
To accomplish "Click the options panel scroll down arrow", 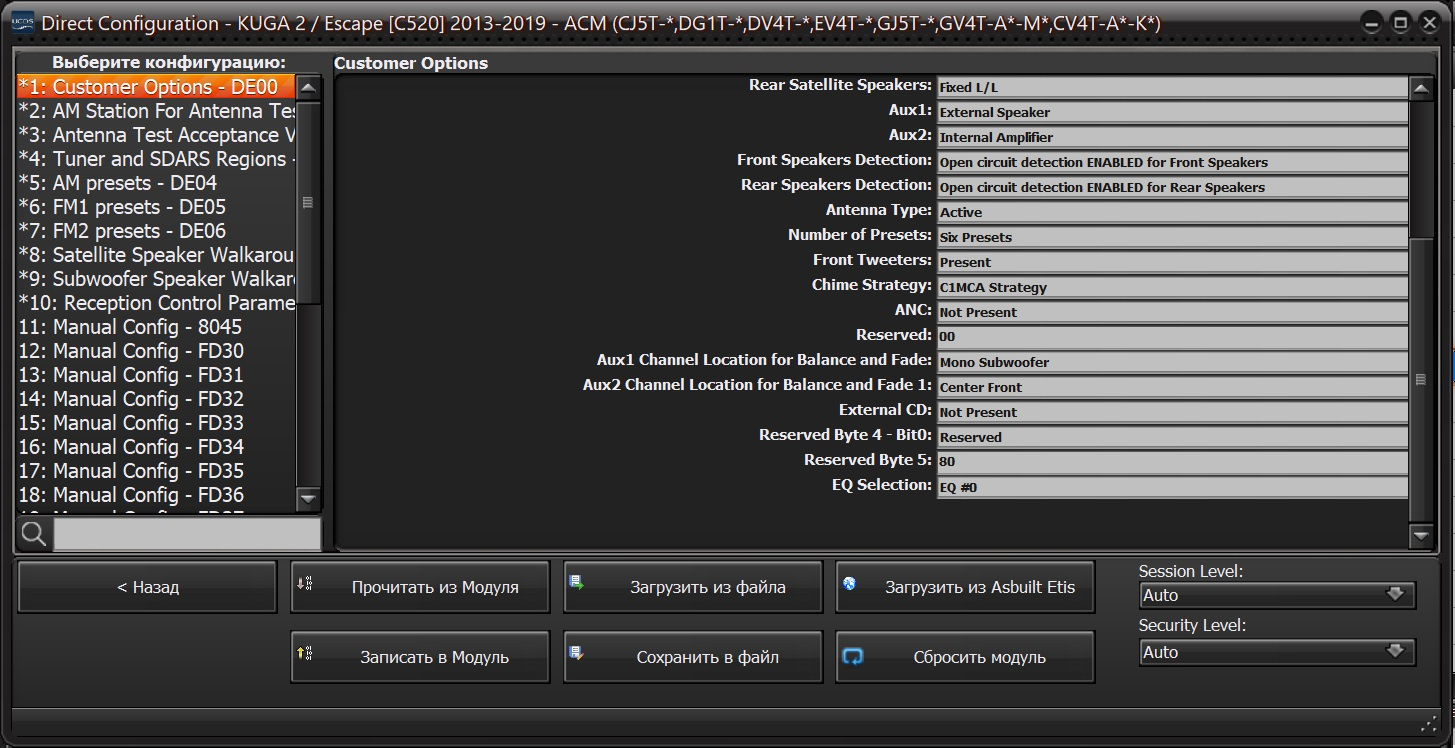I will tap(1421, 537).
